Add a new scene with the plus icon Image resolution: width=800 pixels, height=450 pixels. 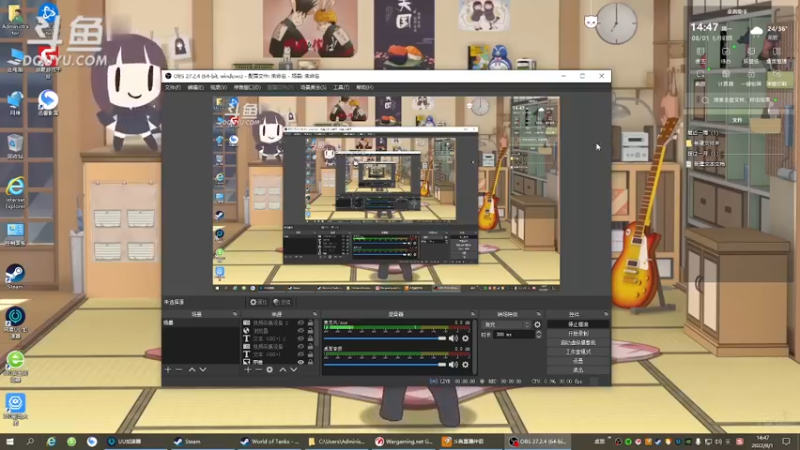[168, 369]
